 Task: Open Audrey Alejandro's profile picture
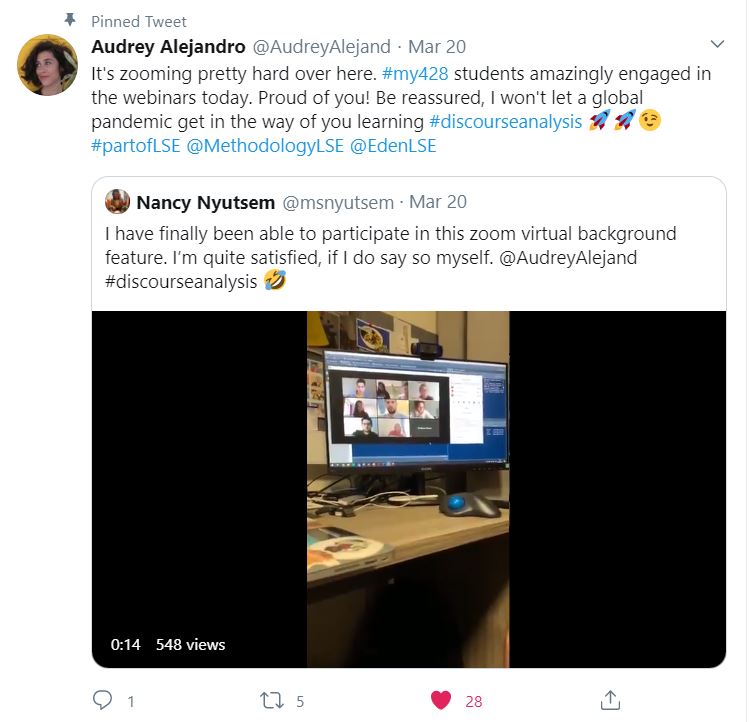click(x=47, y=65)
